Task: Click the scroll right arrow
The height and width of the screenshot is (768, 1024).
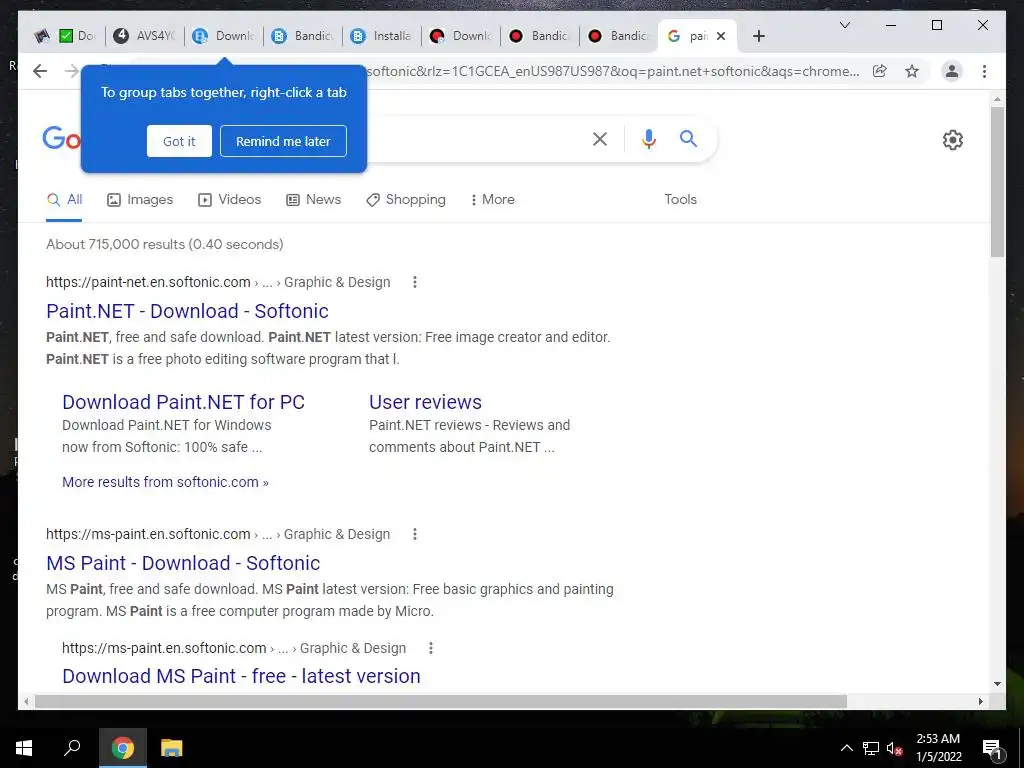Action: coord(980,701)
